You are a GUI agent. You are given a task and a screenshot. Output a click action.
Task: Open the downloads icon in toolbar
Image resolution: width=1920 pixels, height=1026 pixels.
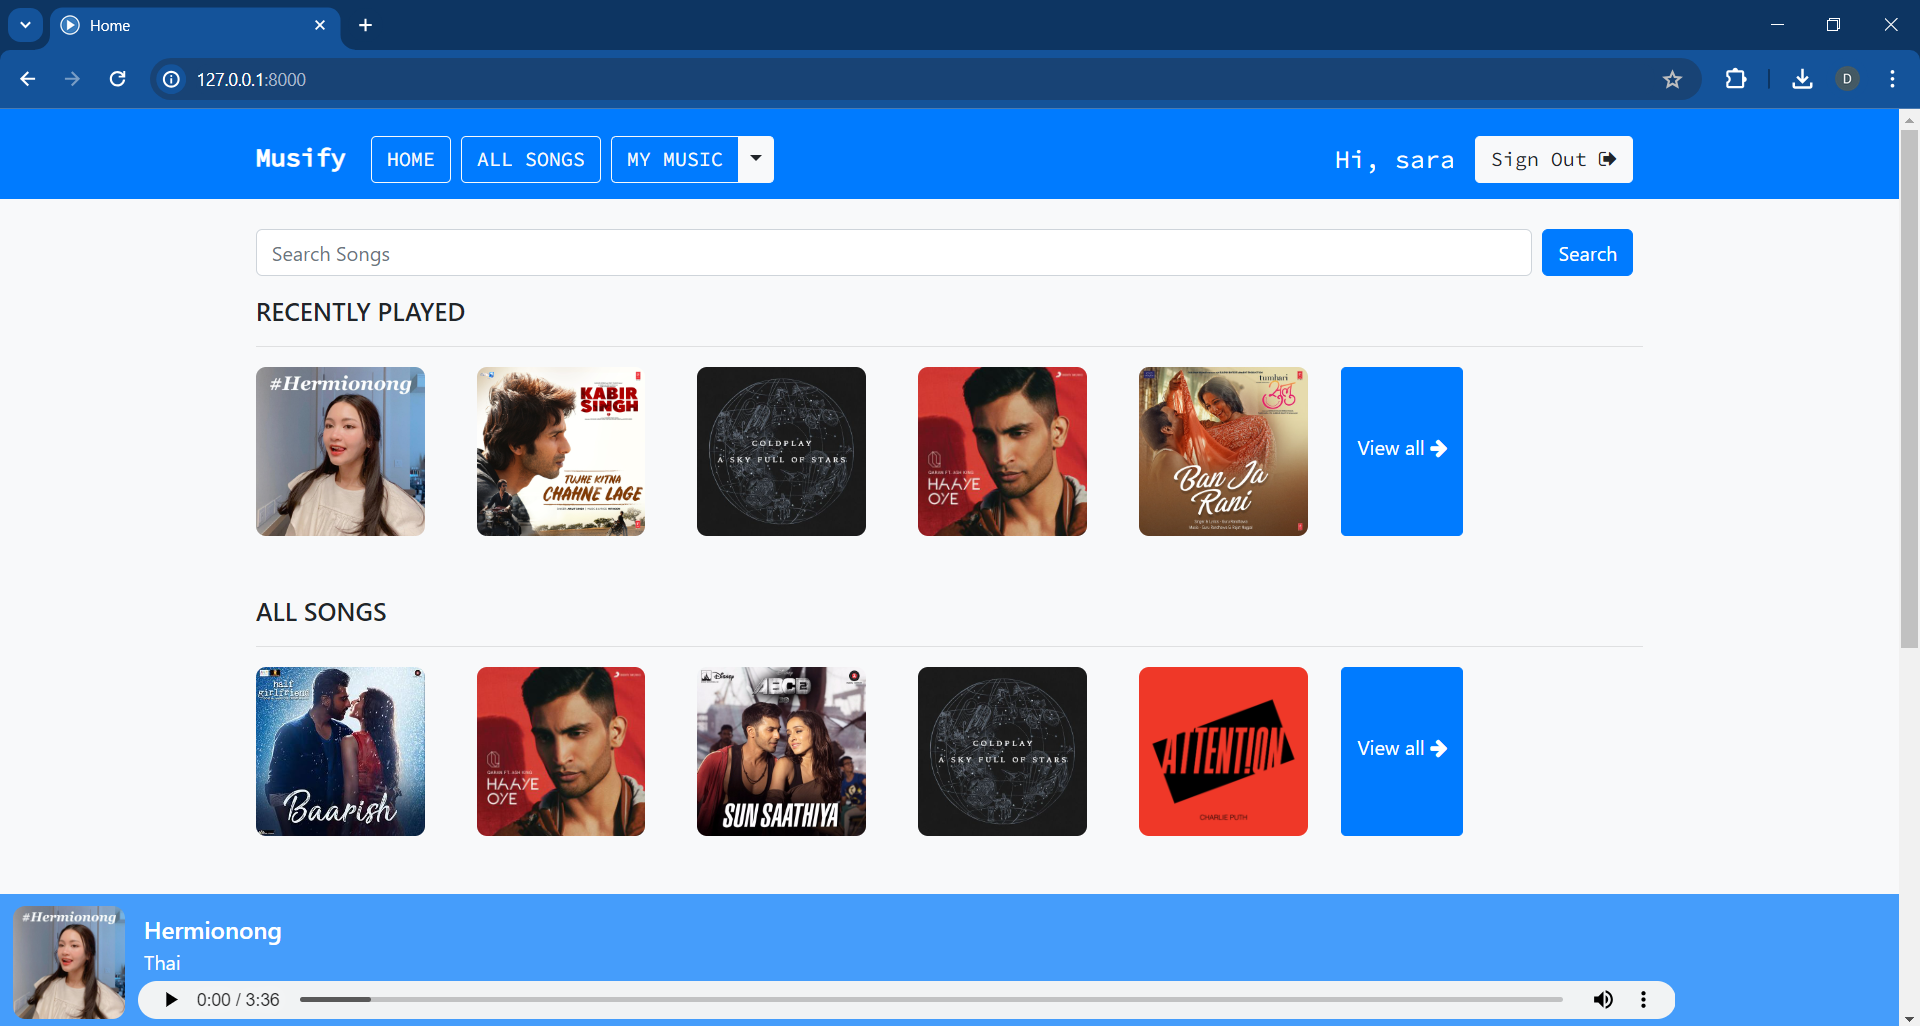pos(1802,79)
